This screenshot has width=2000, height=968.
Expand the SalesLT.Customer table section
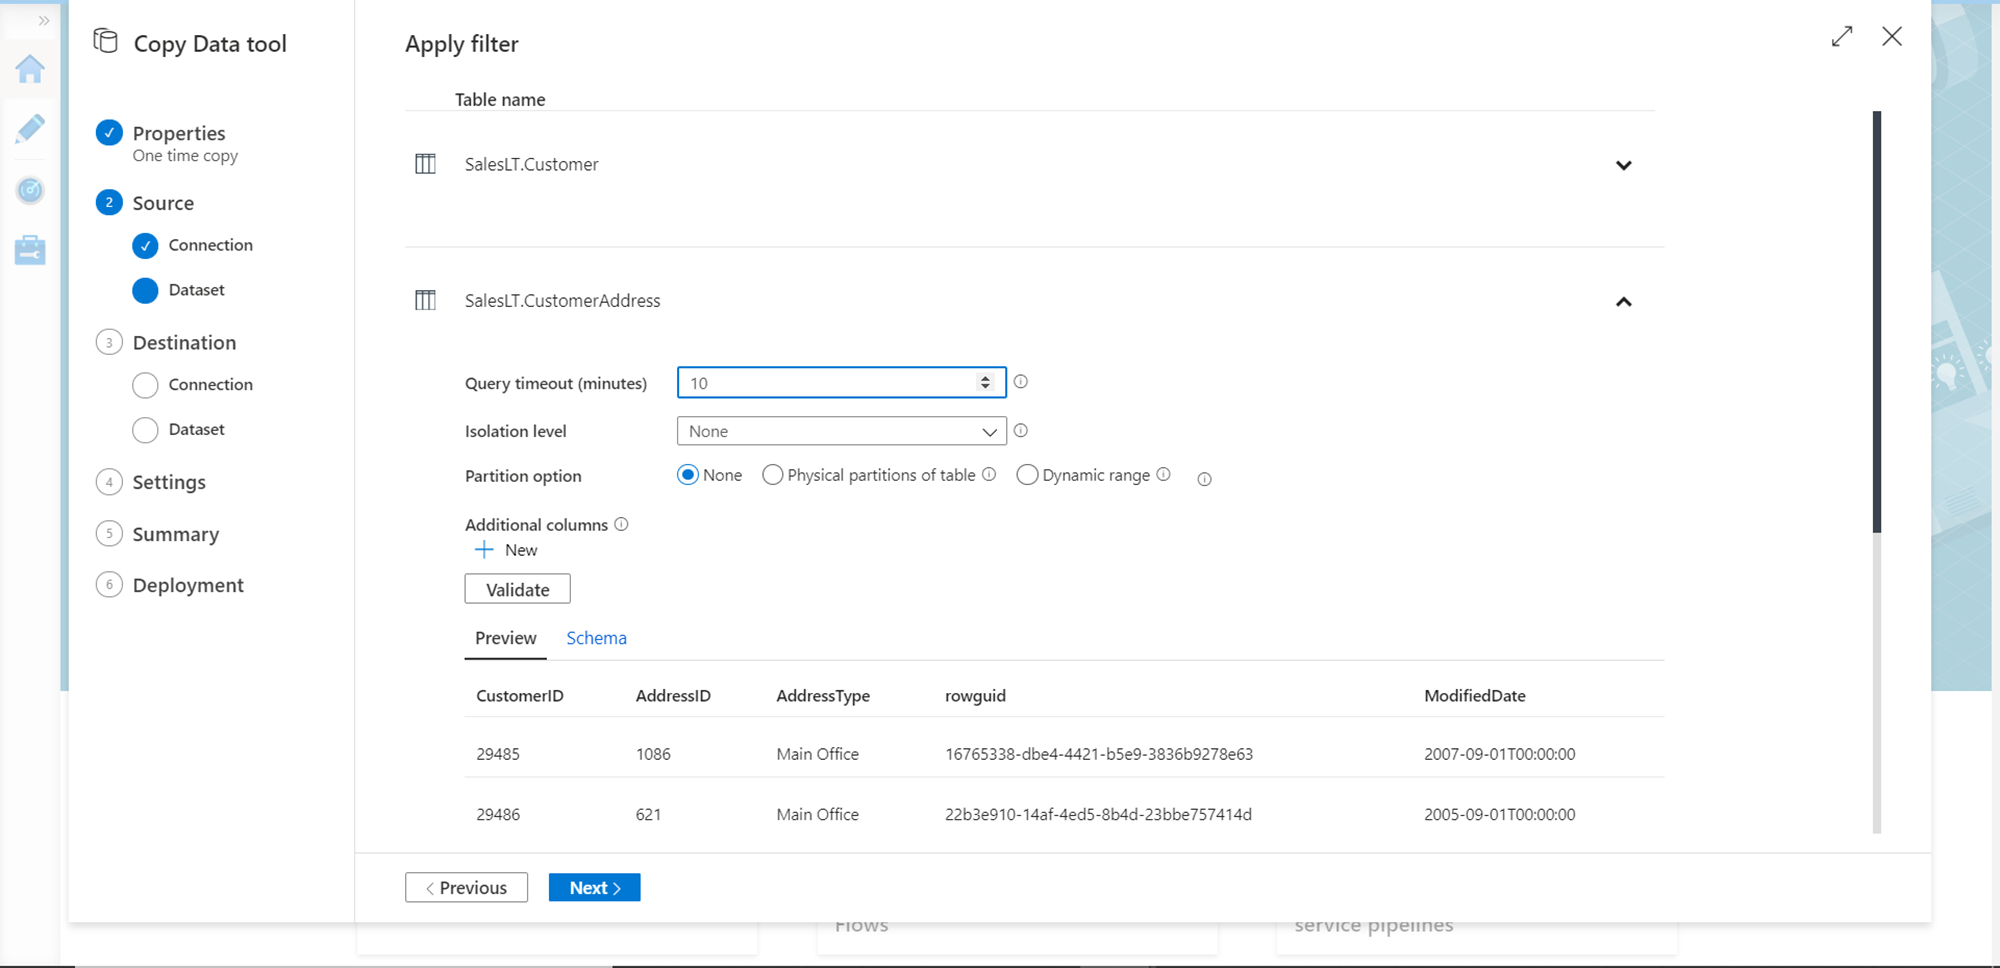(x=1623, y=165)
